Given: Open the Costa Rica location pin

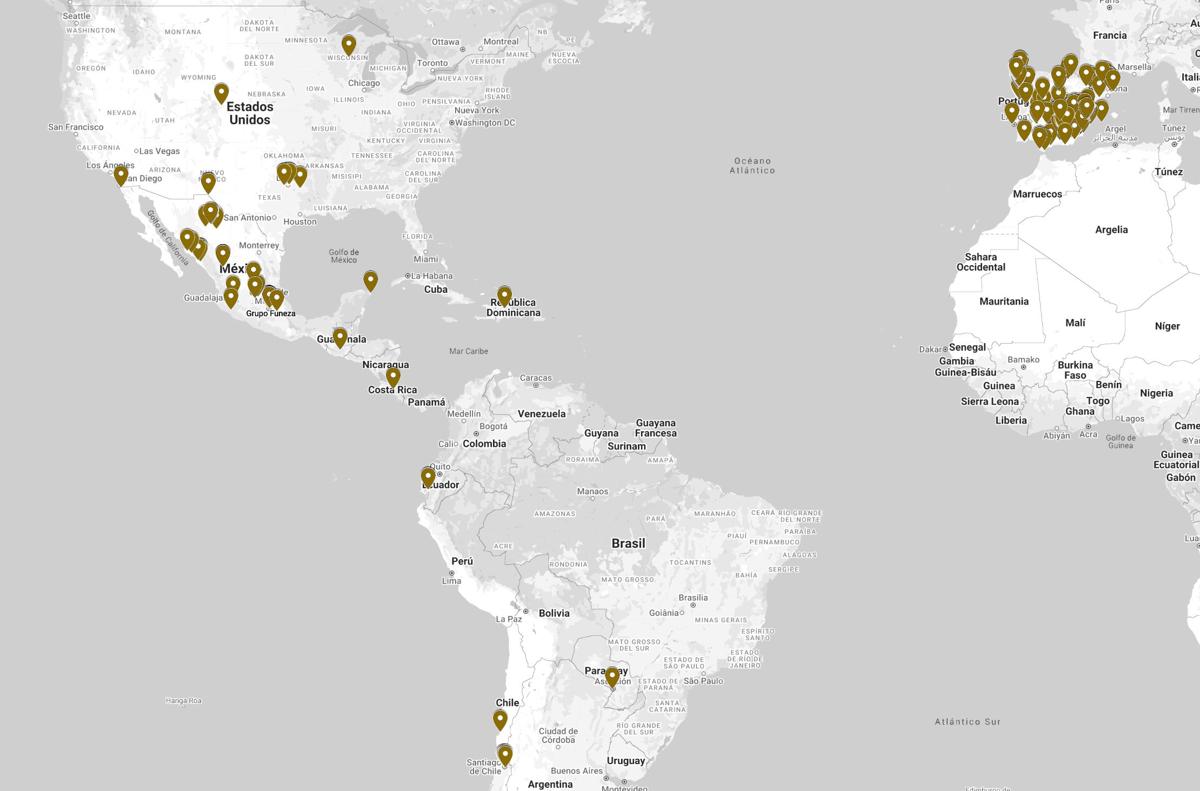Looking at the screenshot, I should [393, 377].
